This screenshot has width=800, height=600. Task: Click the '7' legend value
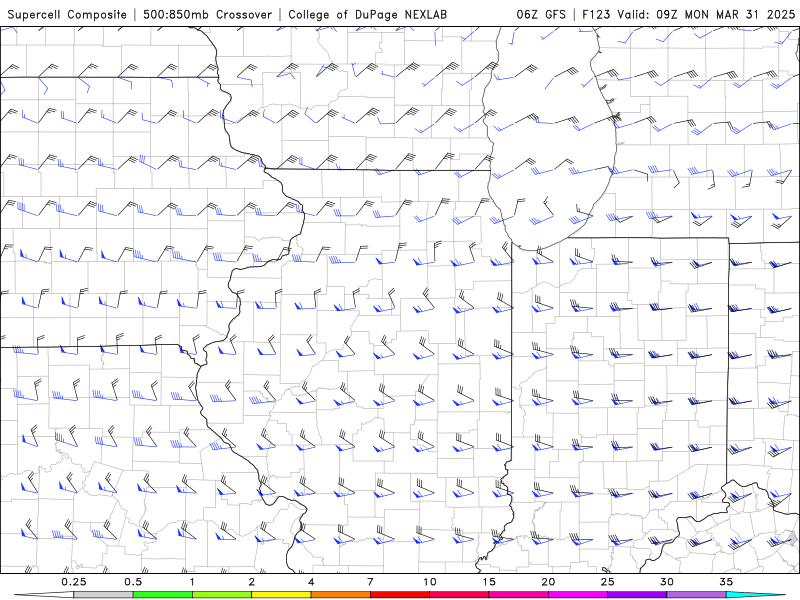click(x=370, y=582)
